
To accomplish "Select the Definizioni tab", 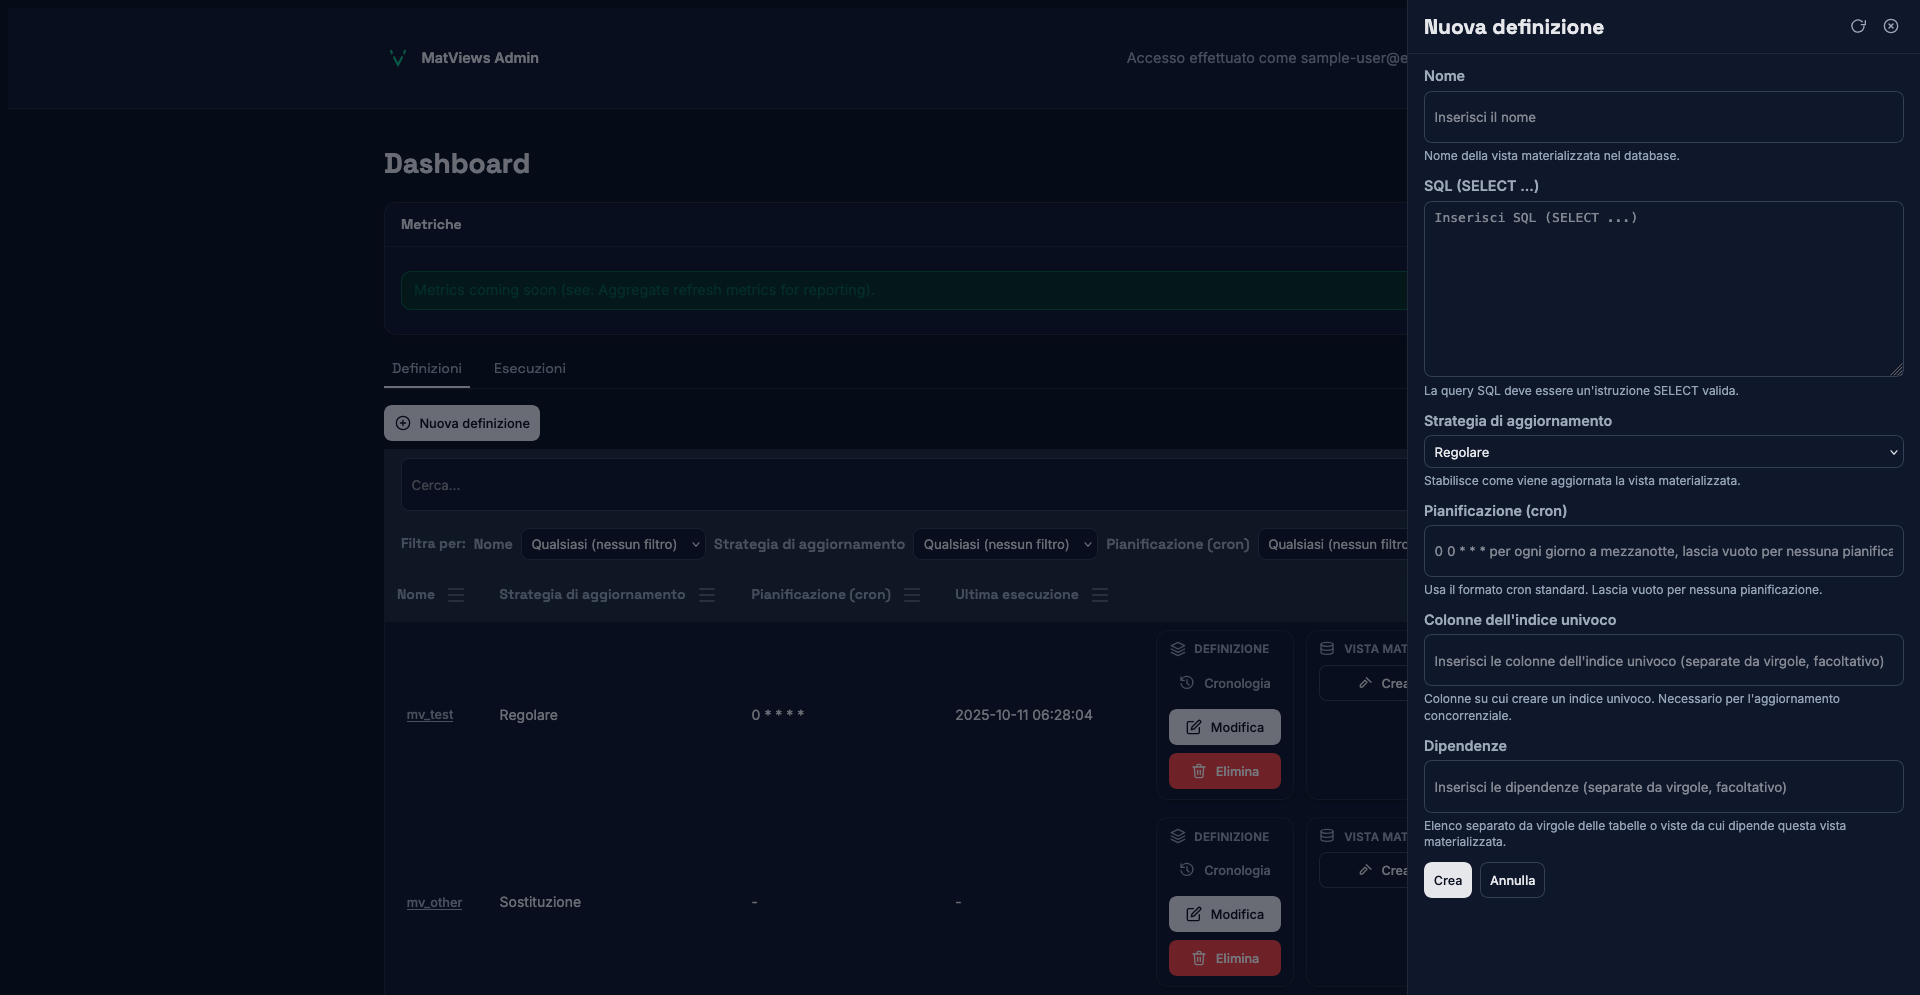I will click(426, 369).
